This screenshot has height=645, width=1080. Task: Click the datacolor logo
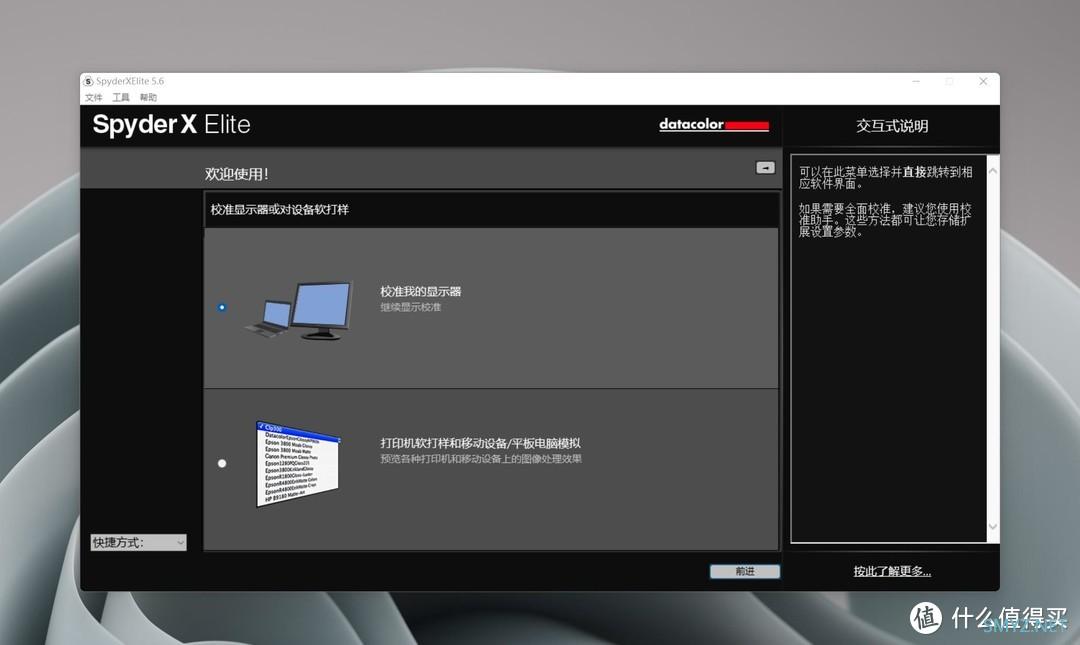714,125
